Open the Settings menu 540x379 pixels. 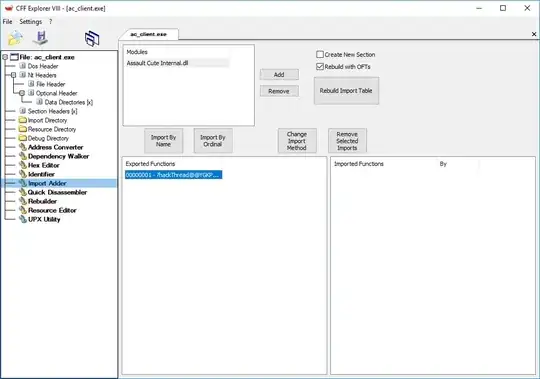[31, 22]
